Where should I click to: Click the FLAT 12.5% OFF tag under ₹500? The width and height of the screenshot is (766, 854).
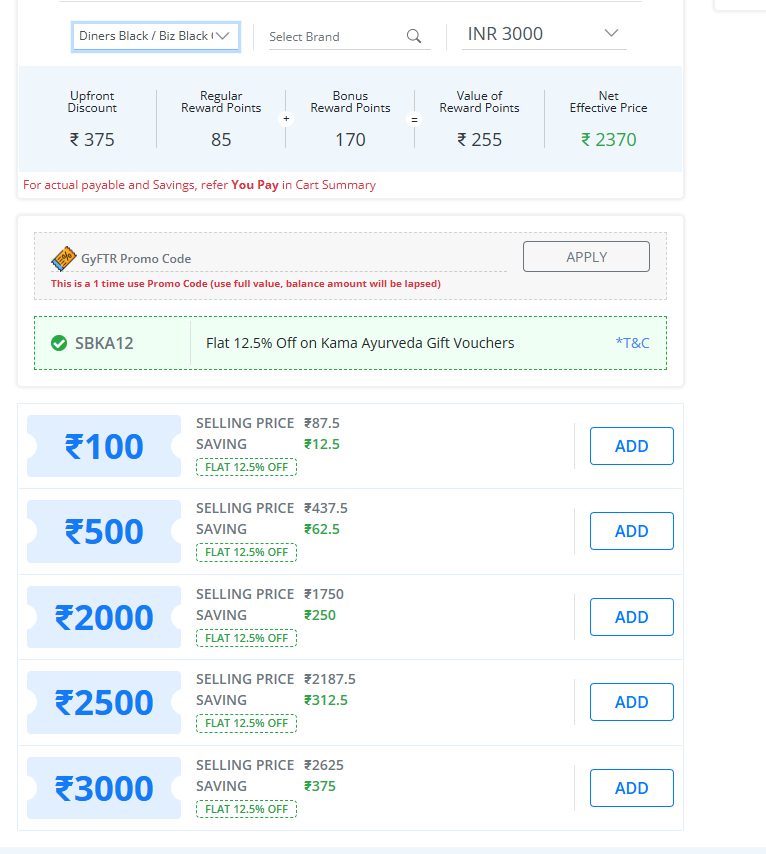click(x=246, y=552)
